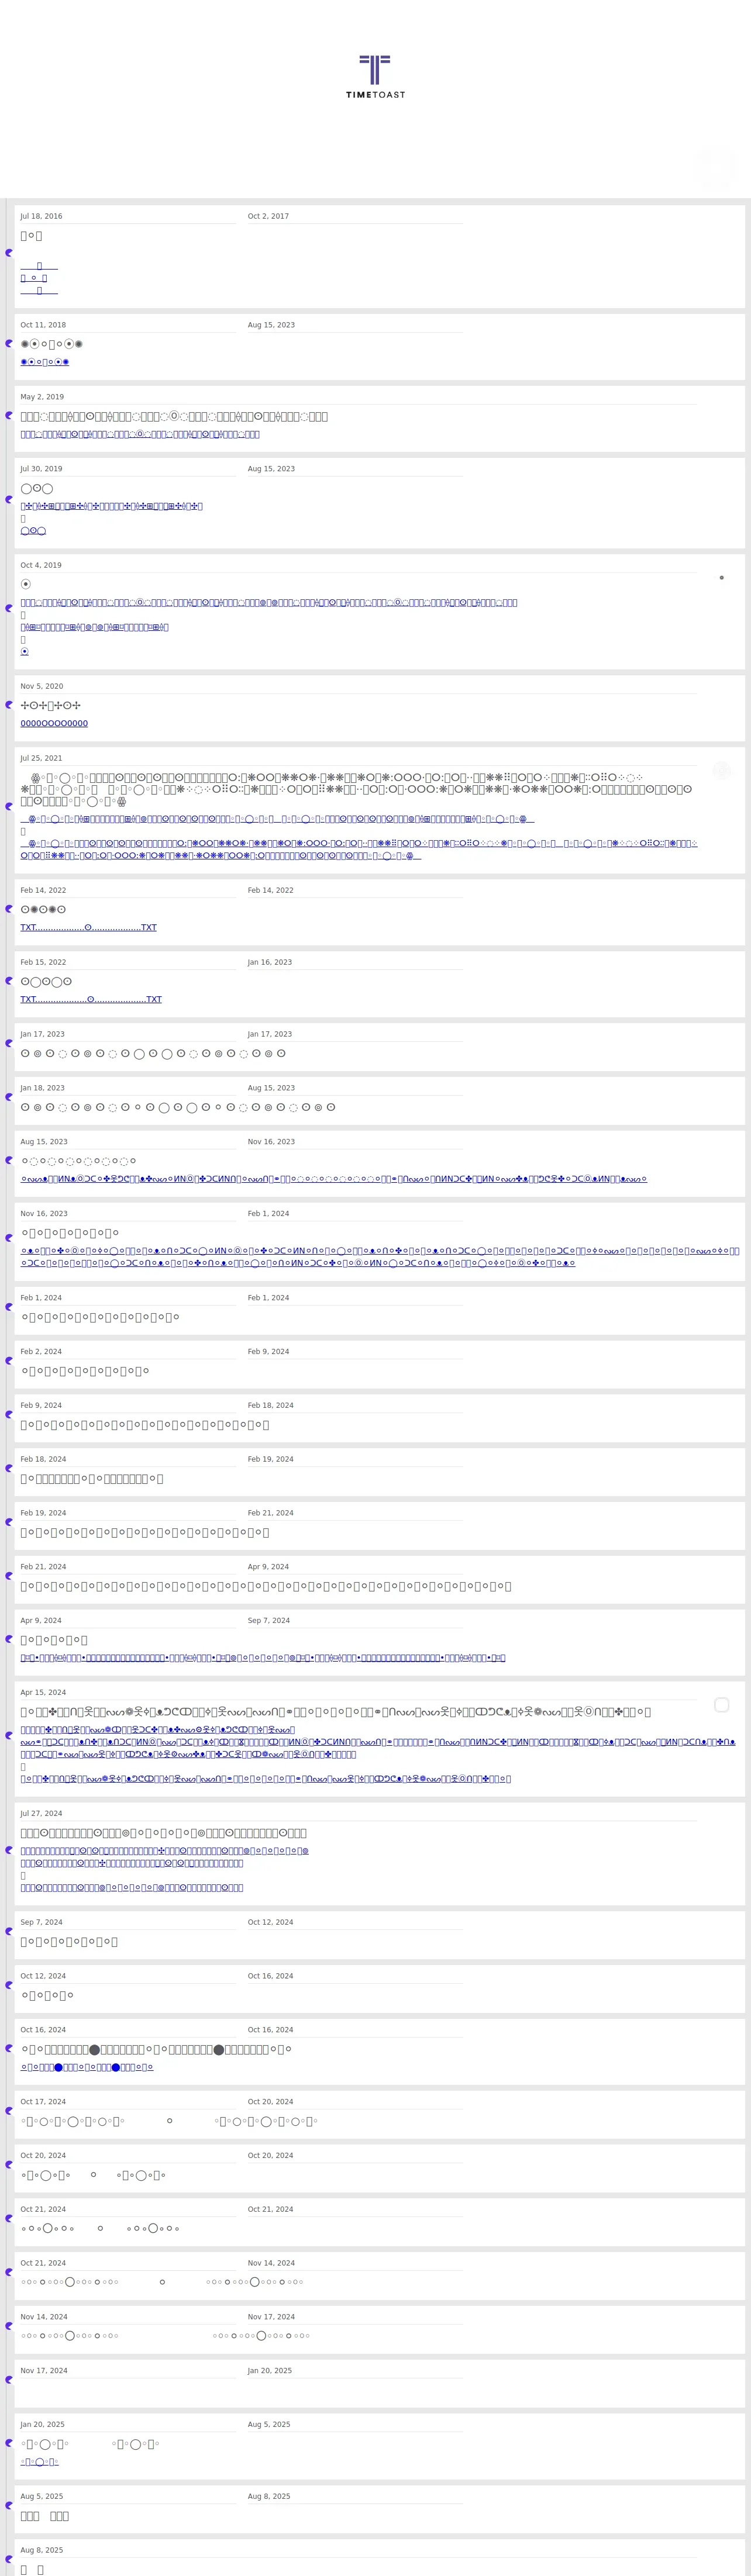Select the timeline marker for Nov 5, 2020 entry
Viewport: 751px width, 2576px height.
(x=9, y=706)
